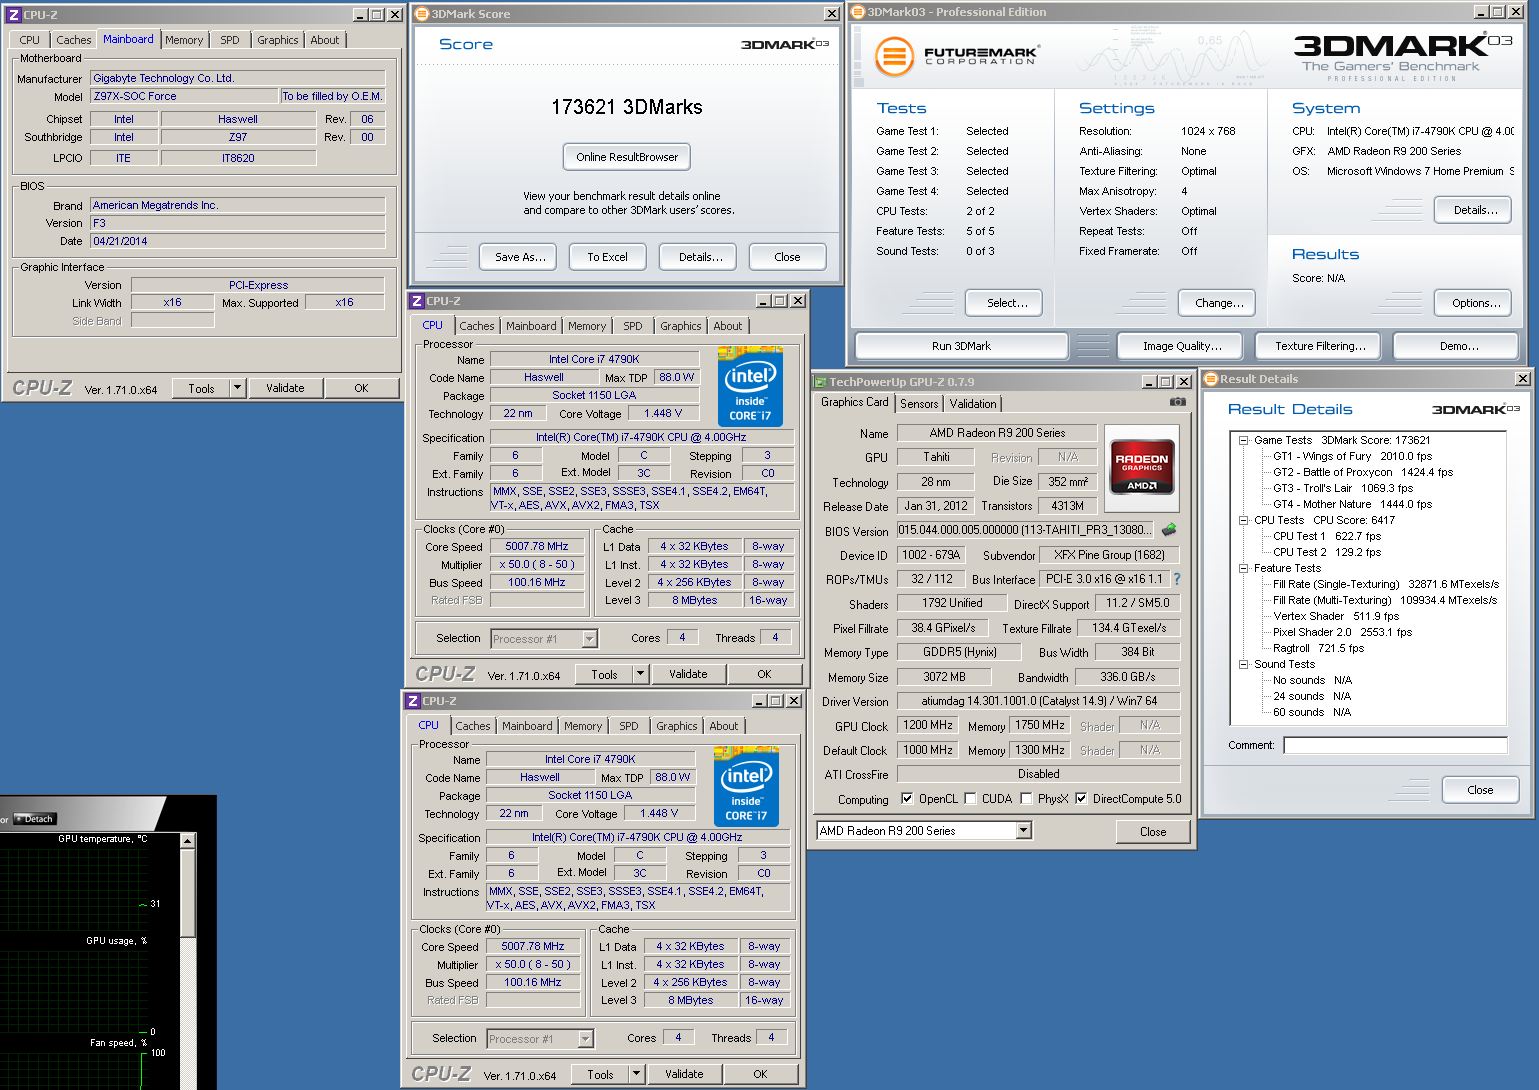The image size is (1539, 1090).
Task: Click the XFX Pine Group subvendor field
Action: [1109, 555]
